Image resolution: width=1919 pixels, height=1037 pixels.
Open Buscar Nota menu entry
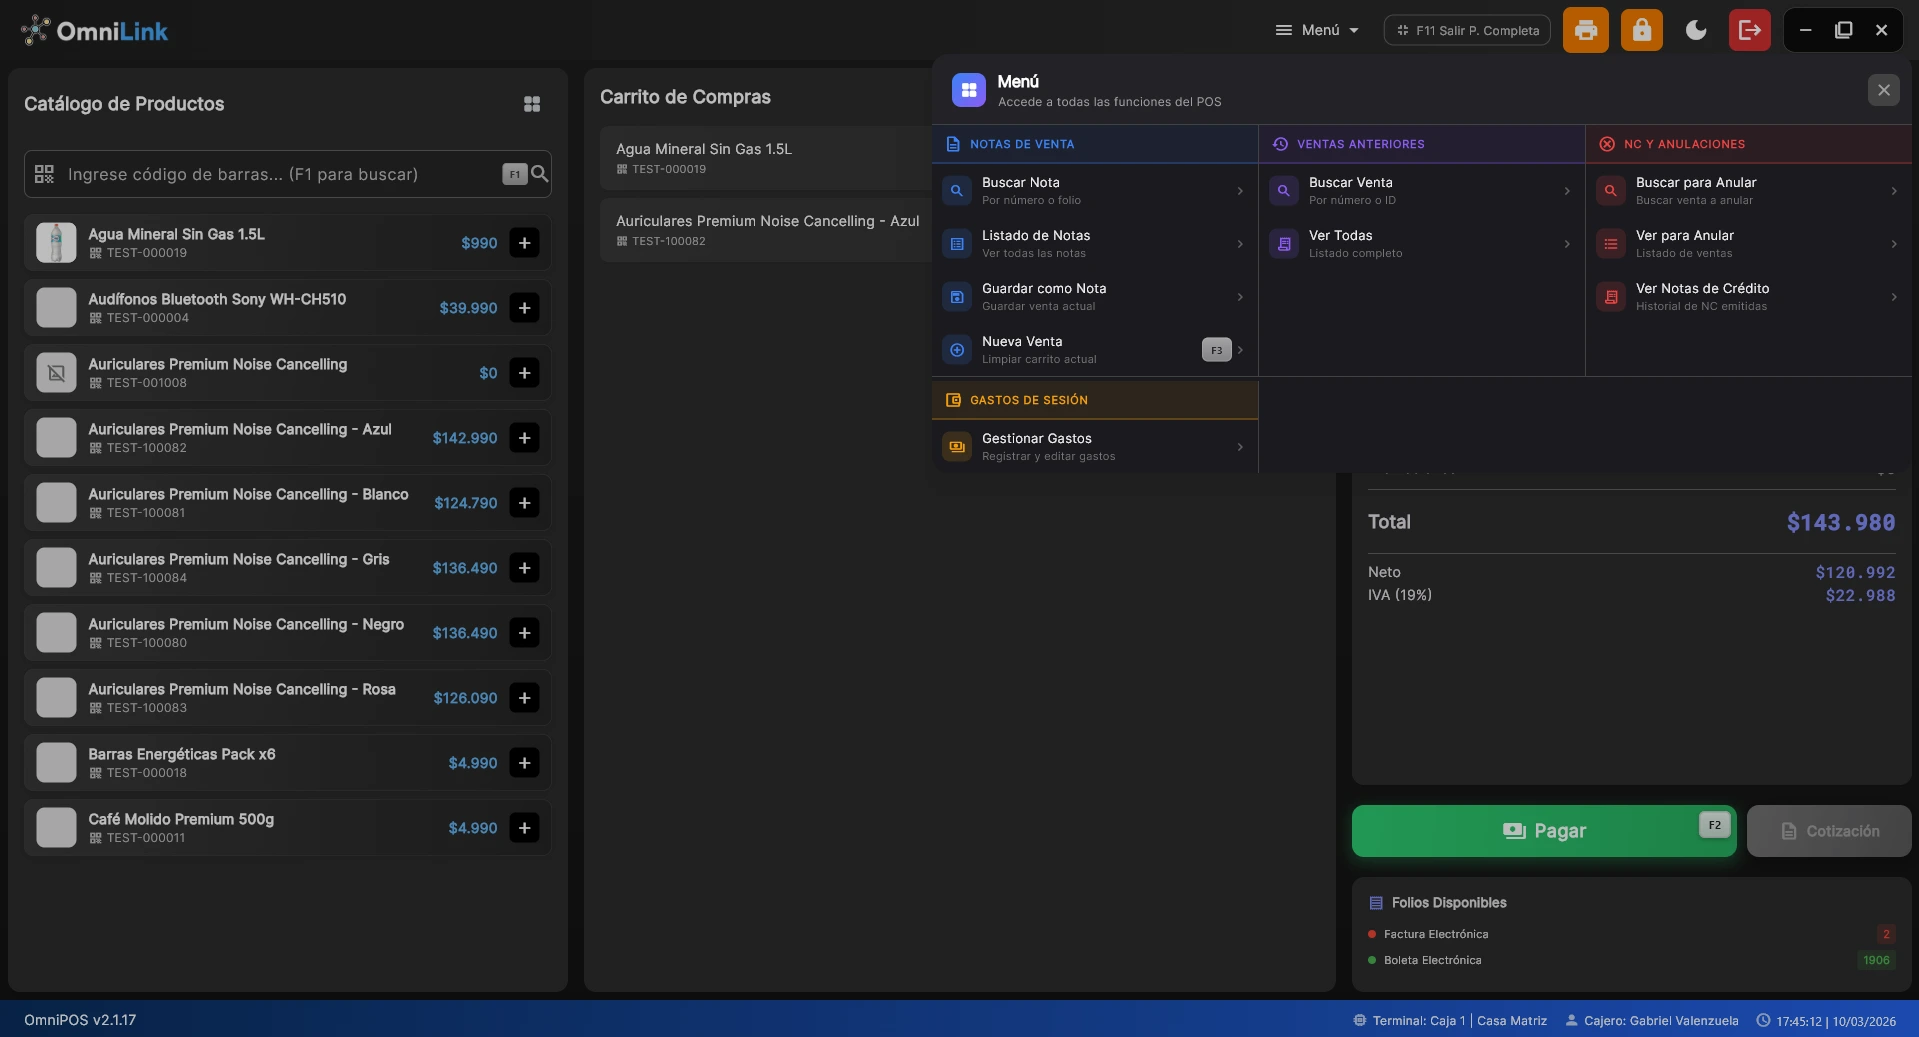coord(1094,191)
